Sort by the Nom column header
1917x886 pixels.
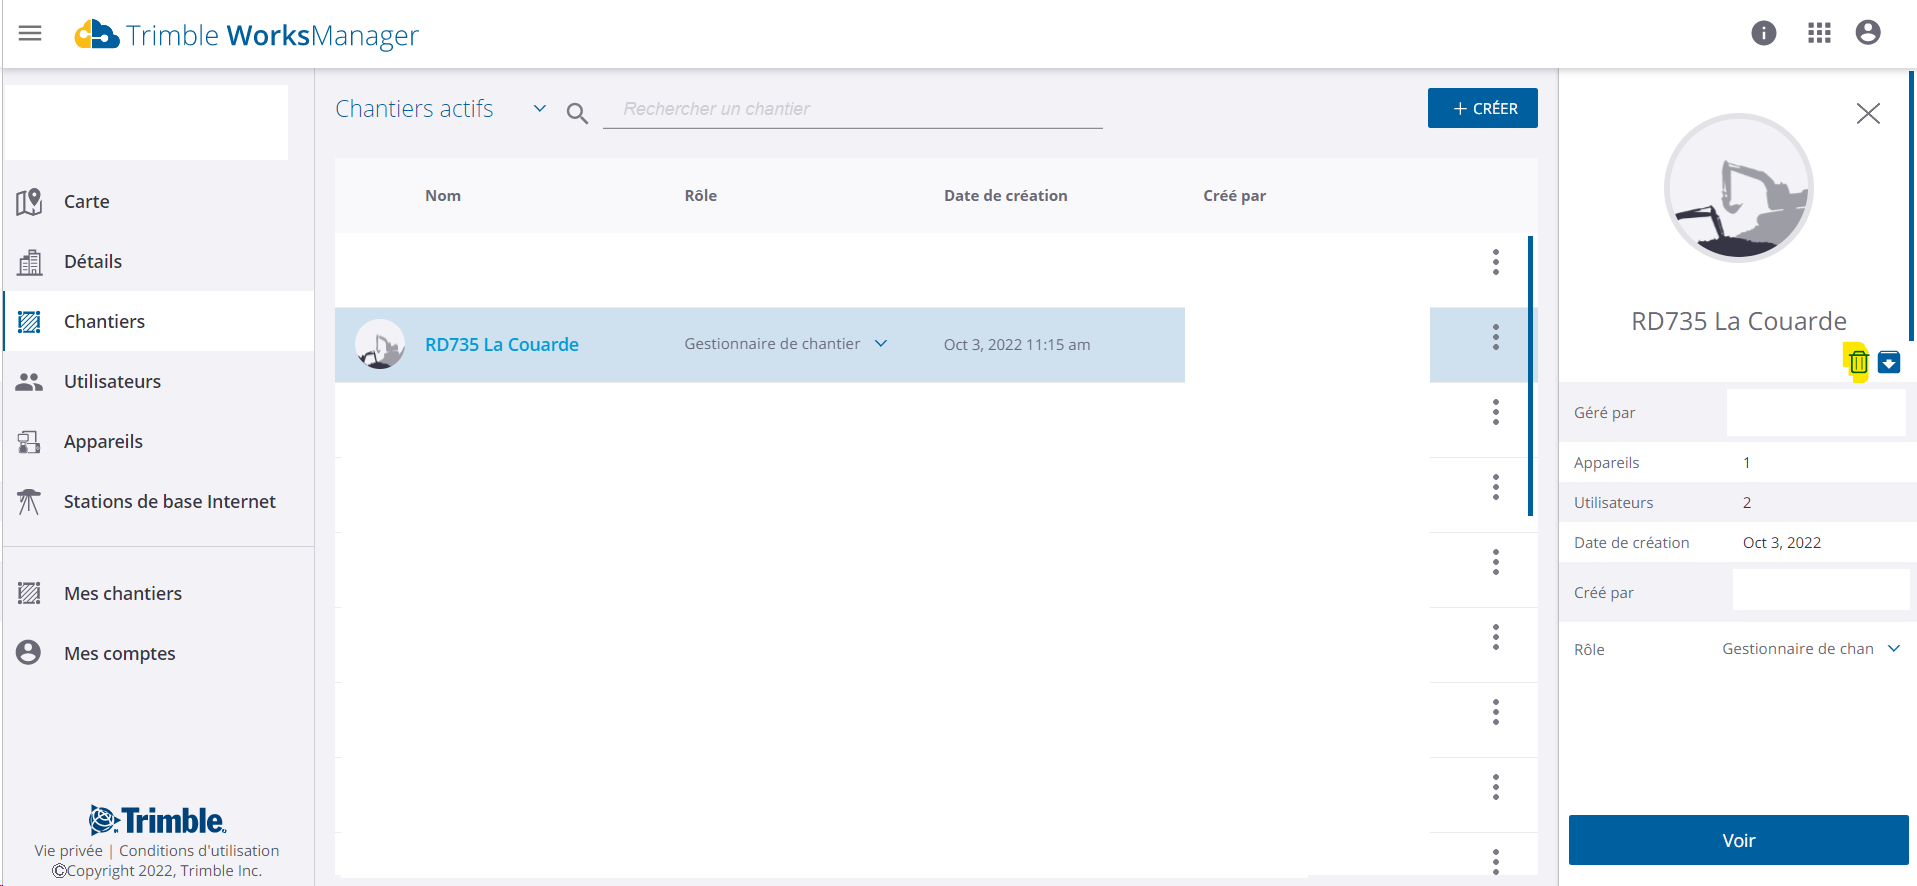443,196
